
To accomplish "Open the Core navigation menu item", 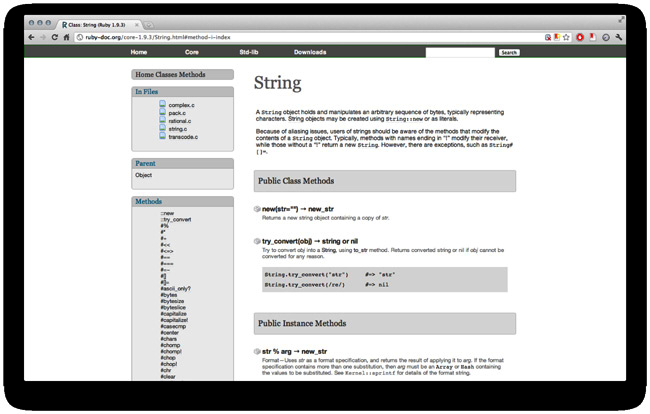I will [x=191, y=52].
